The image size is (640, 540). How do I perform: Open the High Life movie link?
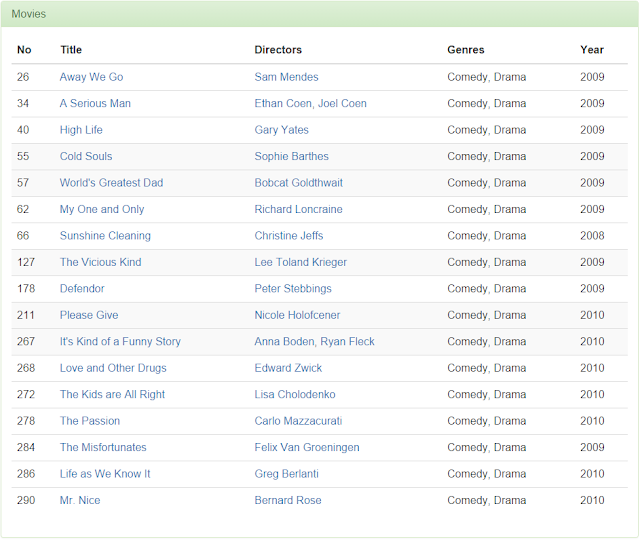point(81,130)
